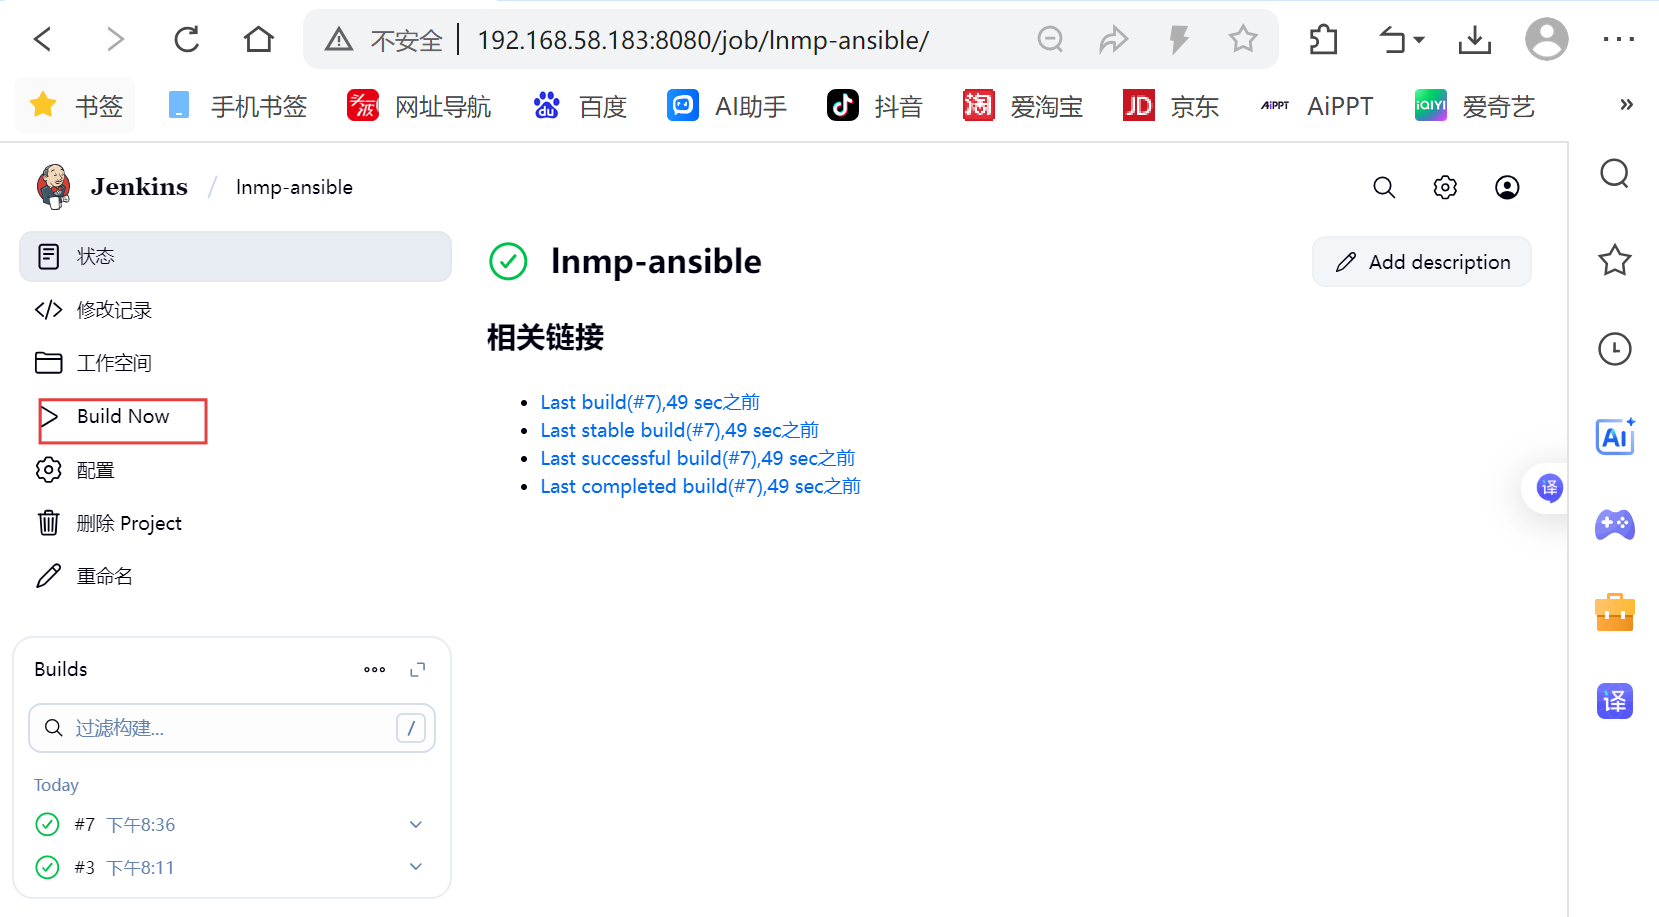Open the 爱淘宝 bookmark

tap(1023, 105)
